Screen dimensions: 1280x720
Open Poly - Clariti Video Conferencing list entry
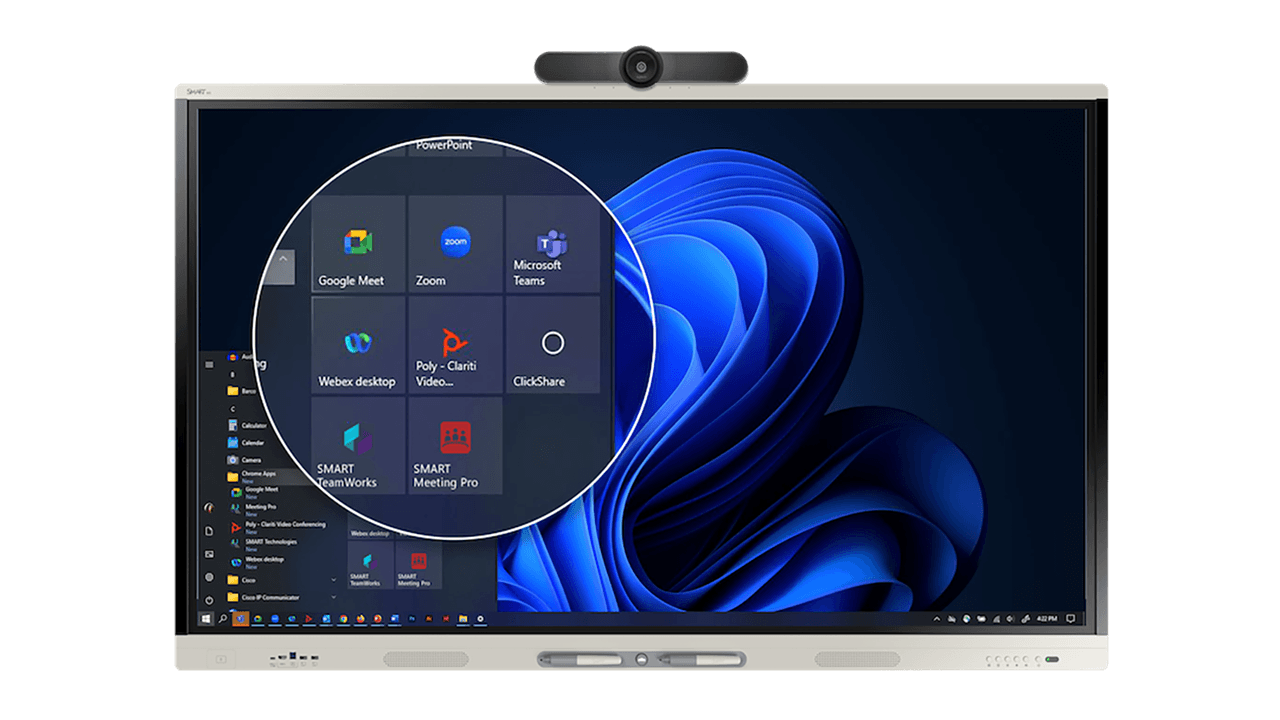point(278,526)
